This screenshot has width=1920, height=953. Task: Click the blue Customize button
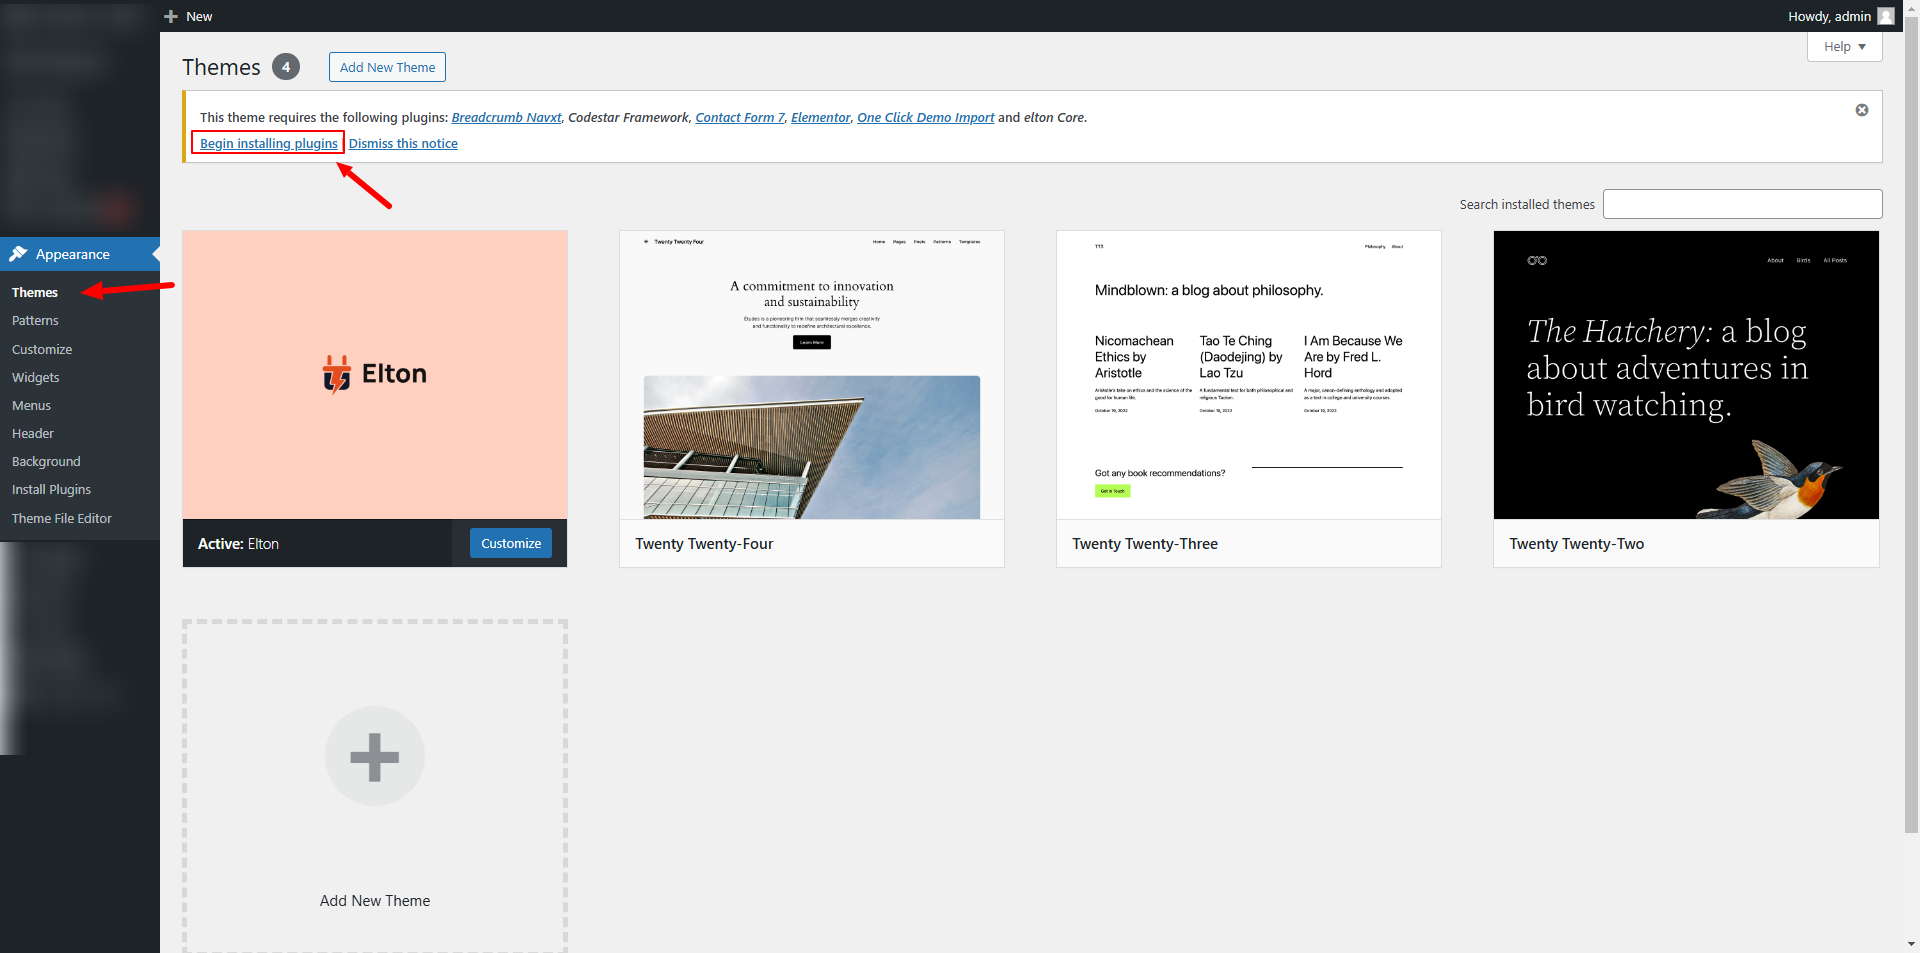coord(510,544)
